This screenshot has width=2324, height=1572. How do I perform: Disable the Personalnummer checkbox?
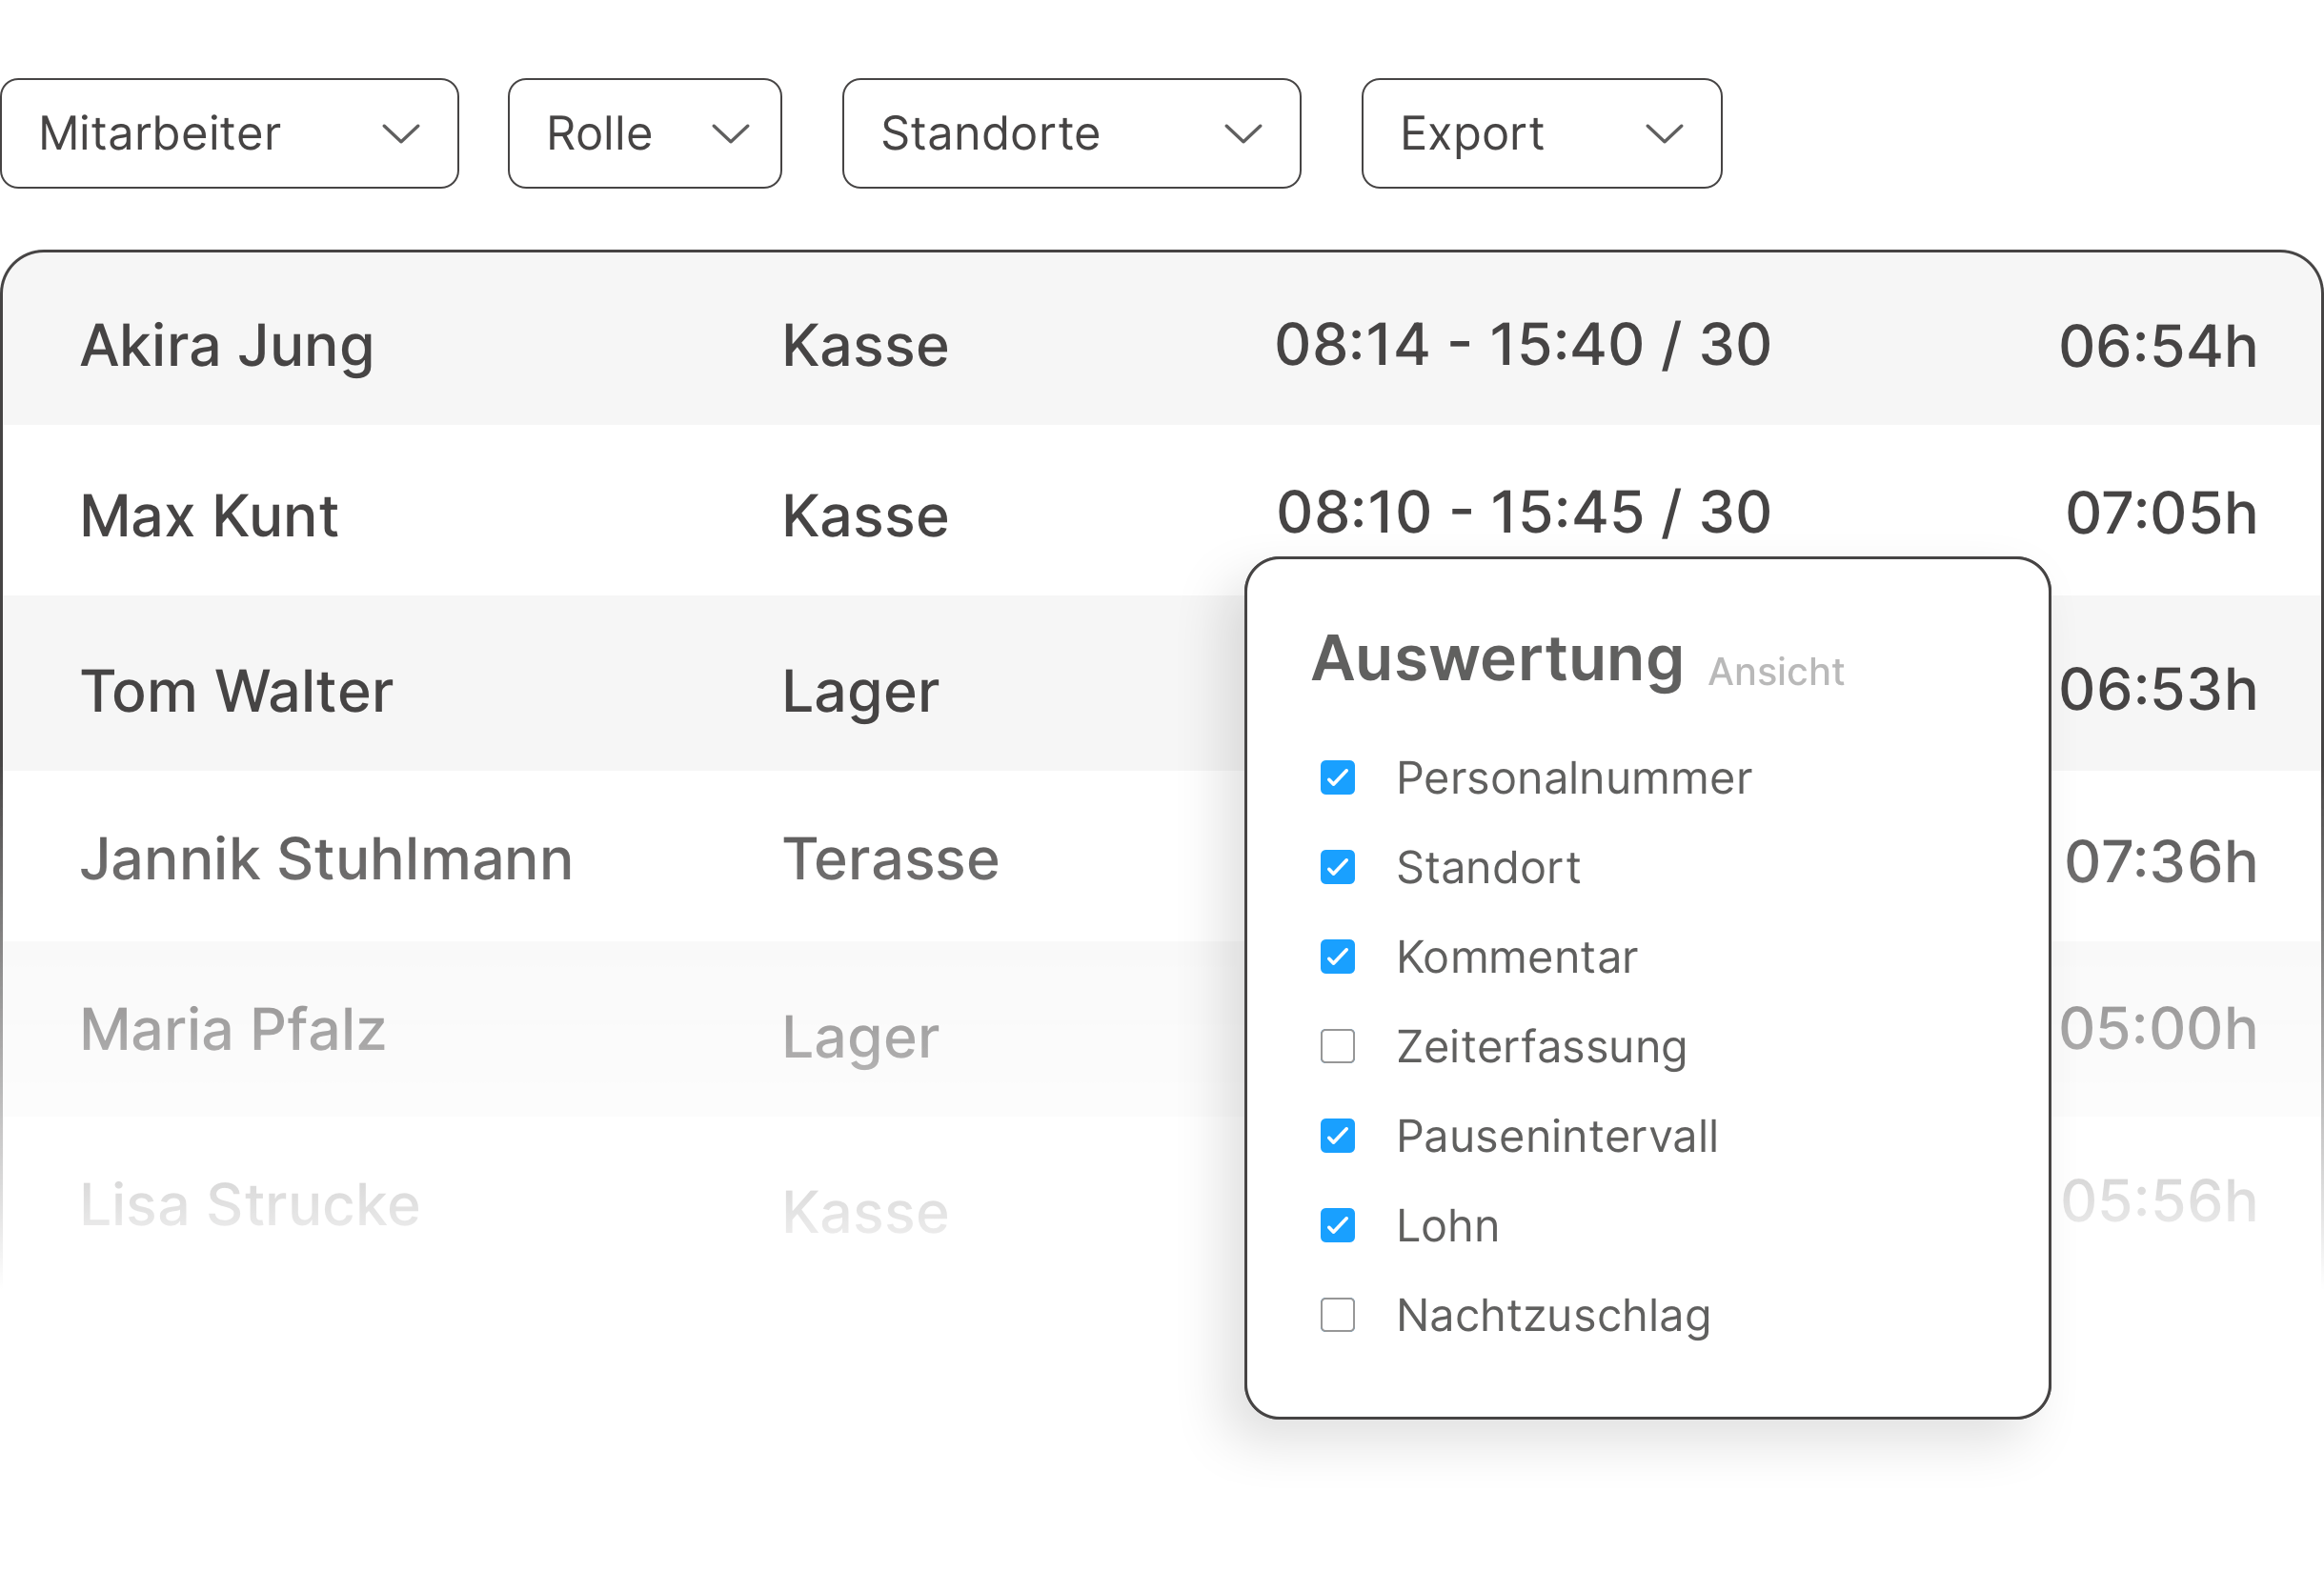pyautogui.click(x=1337, y=778)
